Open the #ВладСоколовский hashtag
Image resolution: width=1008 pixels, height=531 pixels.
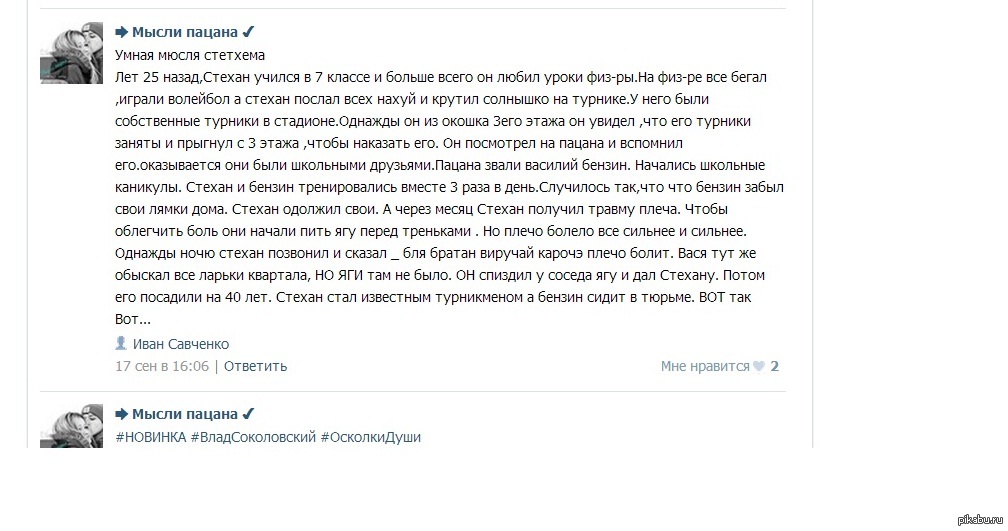(x=253, y=437)
